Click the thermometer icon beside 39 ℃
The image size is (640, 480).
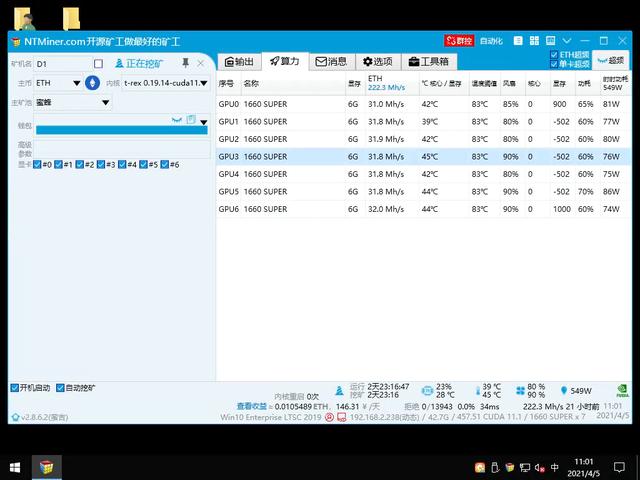(478, 391)
